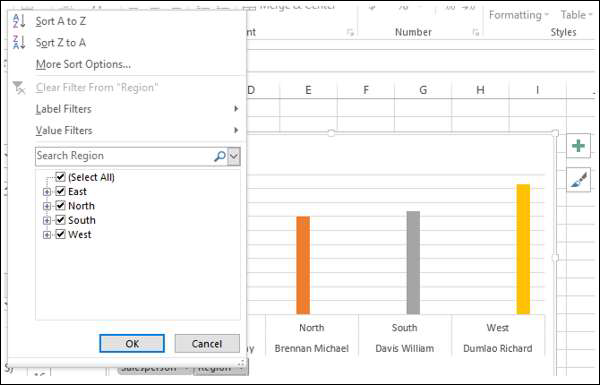The height and width of the screenshot is (385, 600).
Task: Uncheck the North region checkbox
Action: (x=60, y=206)
